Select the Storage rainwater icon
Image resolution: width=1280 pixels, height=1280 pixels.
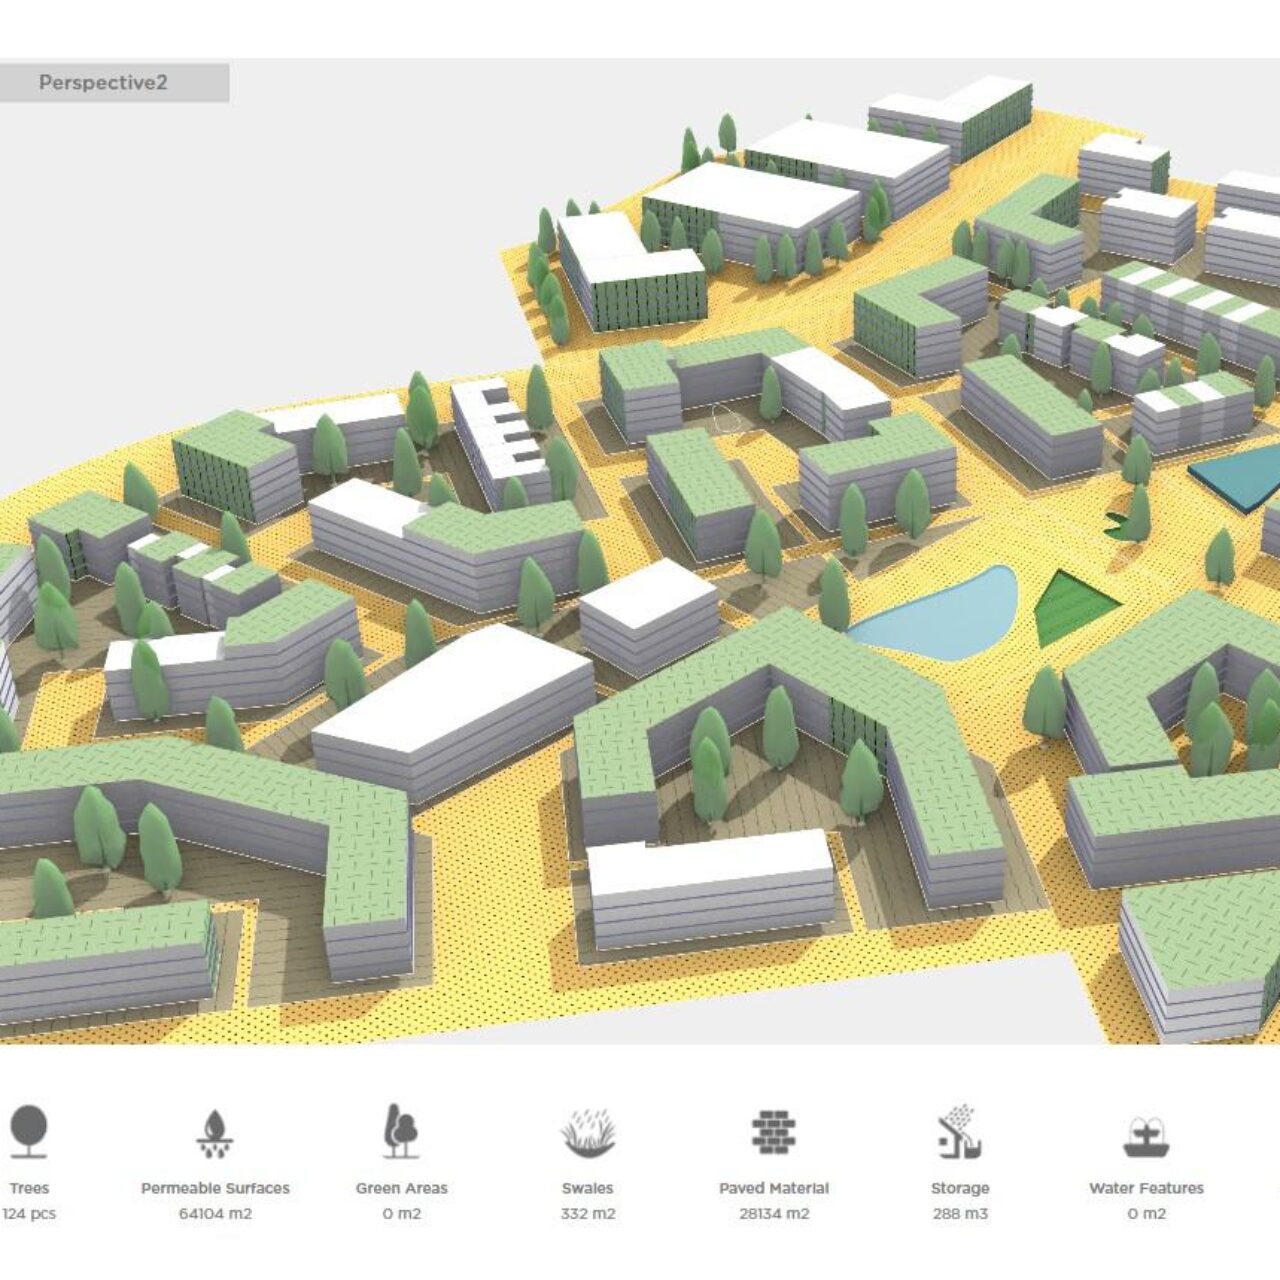tap(959, 1131)
